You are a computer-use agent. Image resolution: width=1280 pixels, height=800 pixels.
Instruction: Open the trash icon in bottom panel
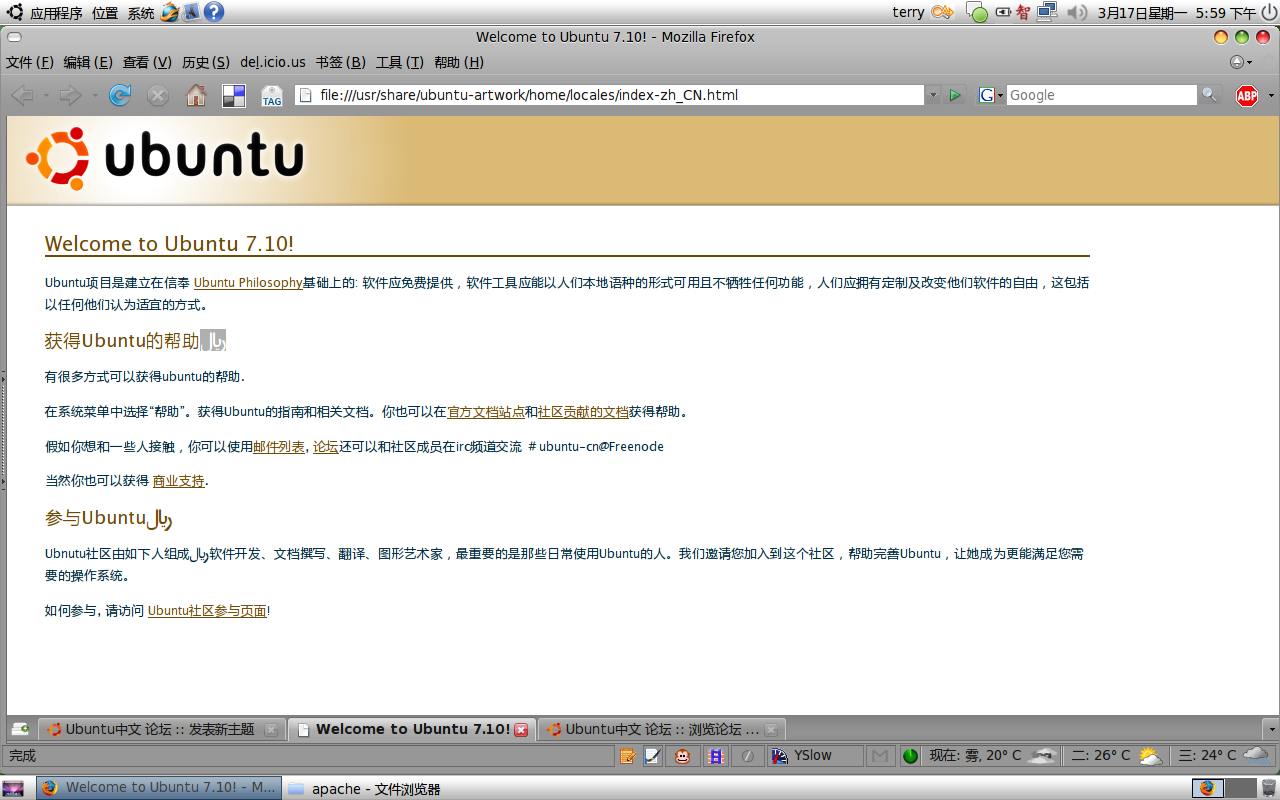pyautogui.click(x=1268, y=788)
